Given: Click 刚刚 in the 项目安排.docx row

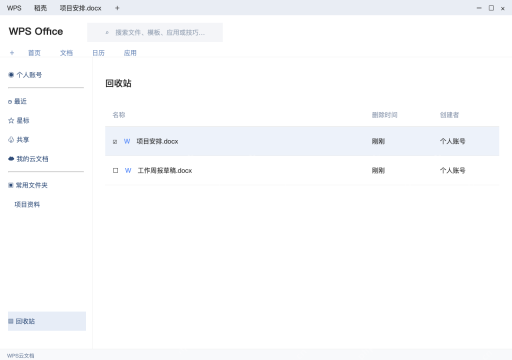Looking at the screenshot, I should coord(378,141).
